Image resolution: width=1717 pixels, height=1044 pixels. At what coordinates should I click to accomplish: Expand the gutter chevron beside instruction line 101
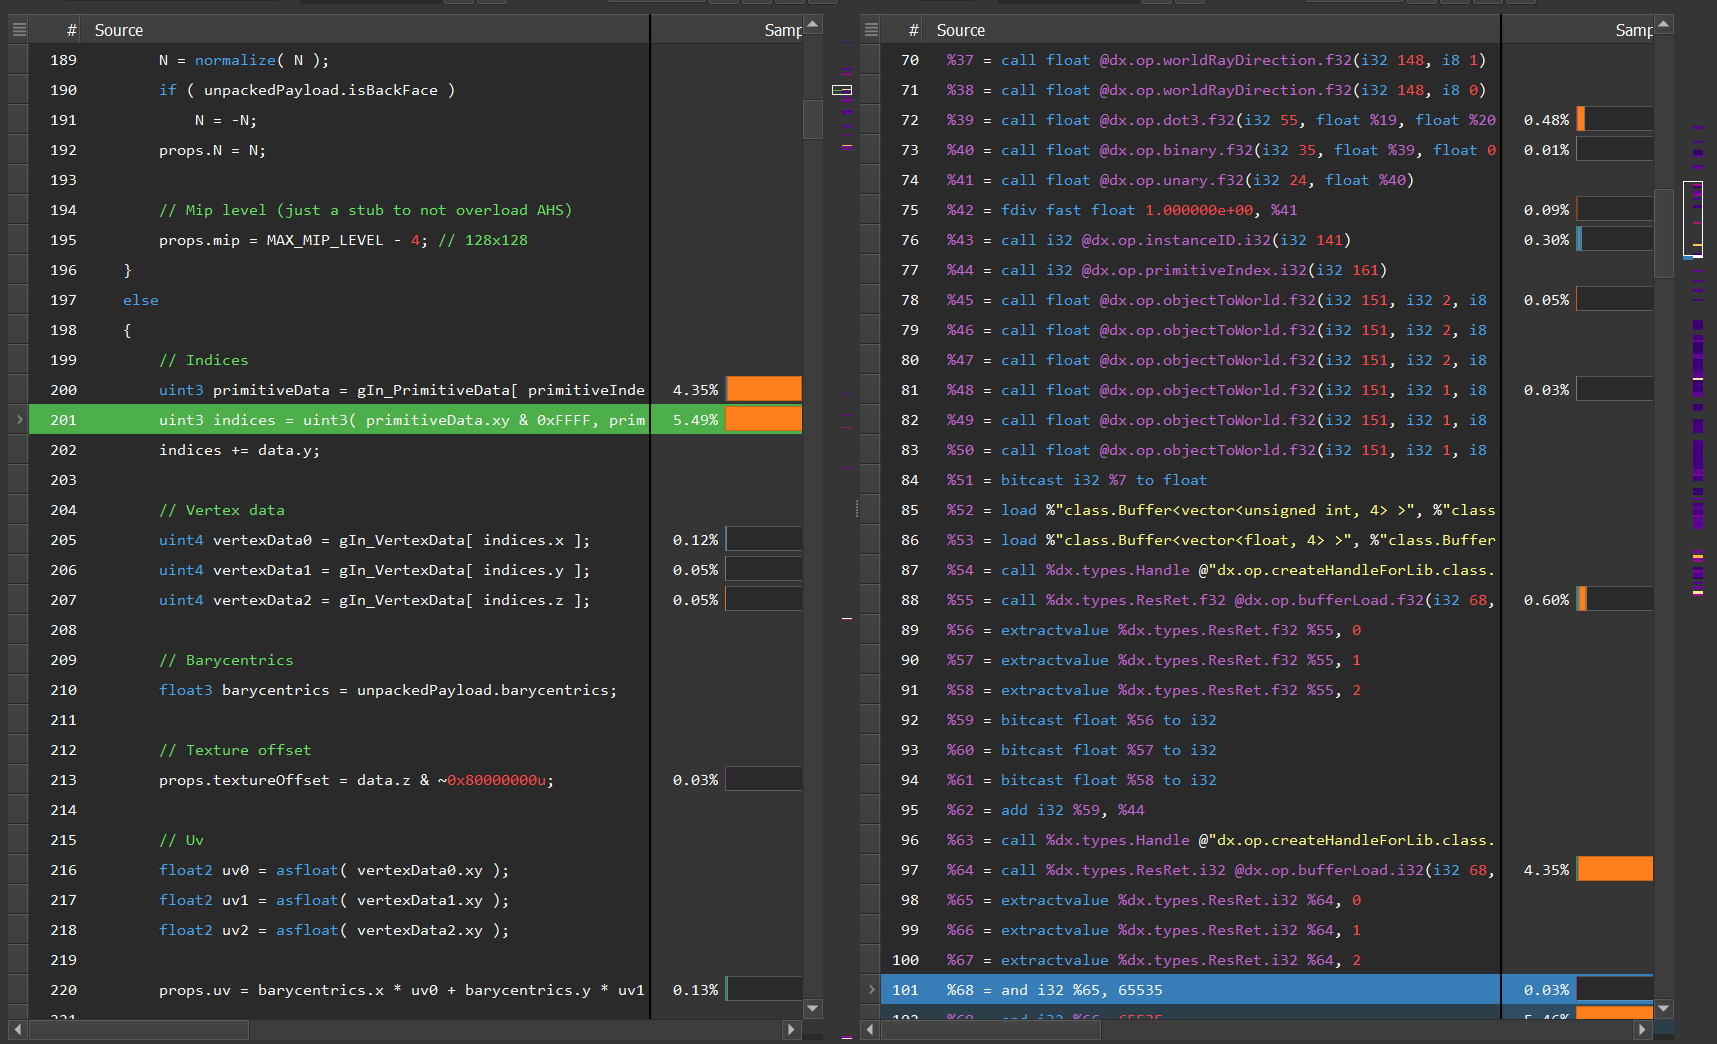870,990
